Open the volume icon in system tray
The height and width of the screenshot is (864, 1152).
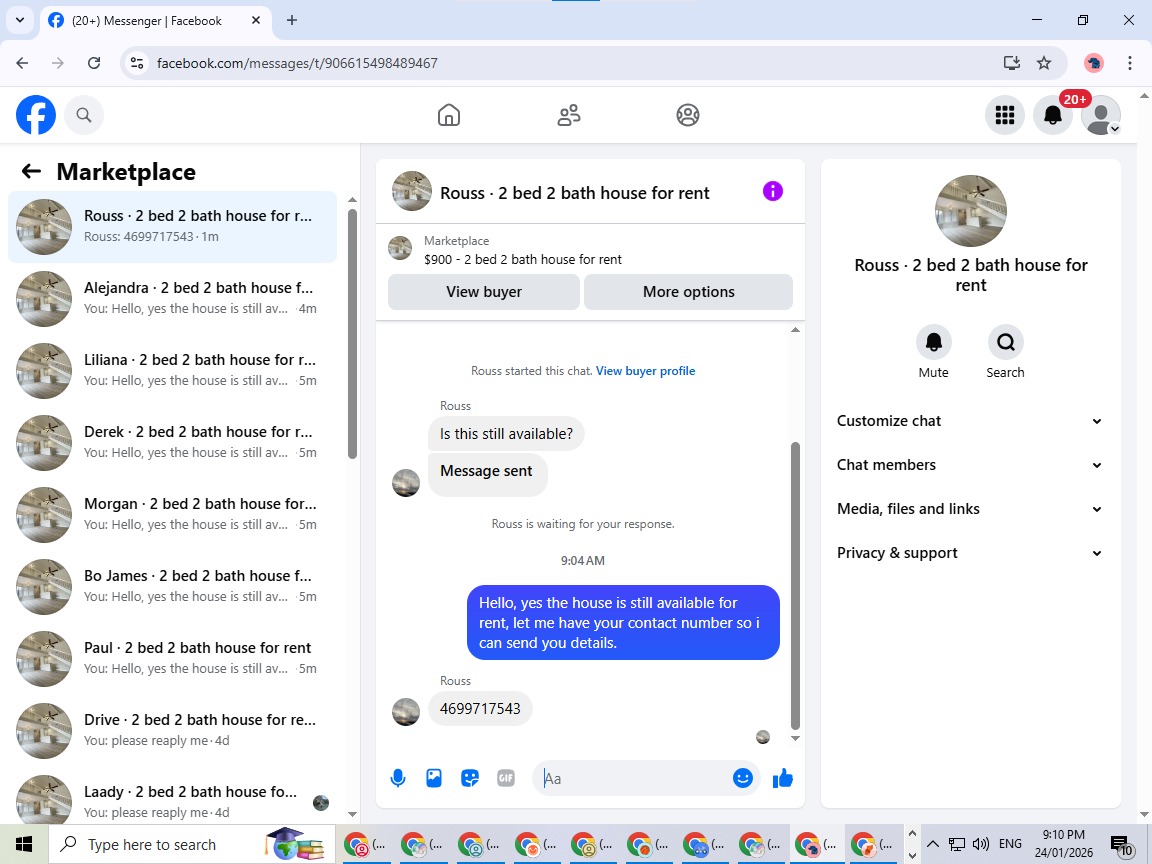(x=980, y=844)
